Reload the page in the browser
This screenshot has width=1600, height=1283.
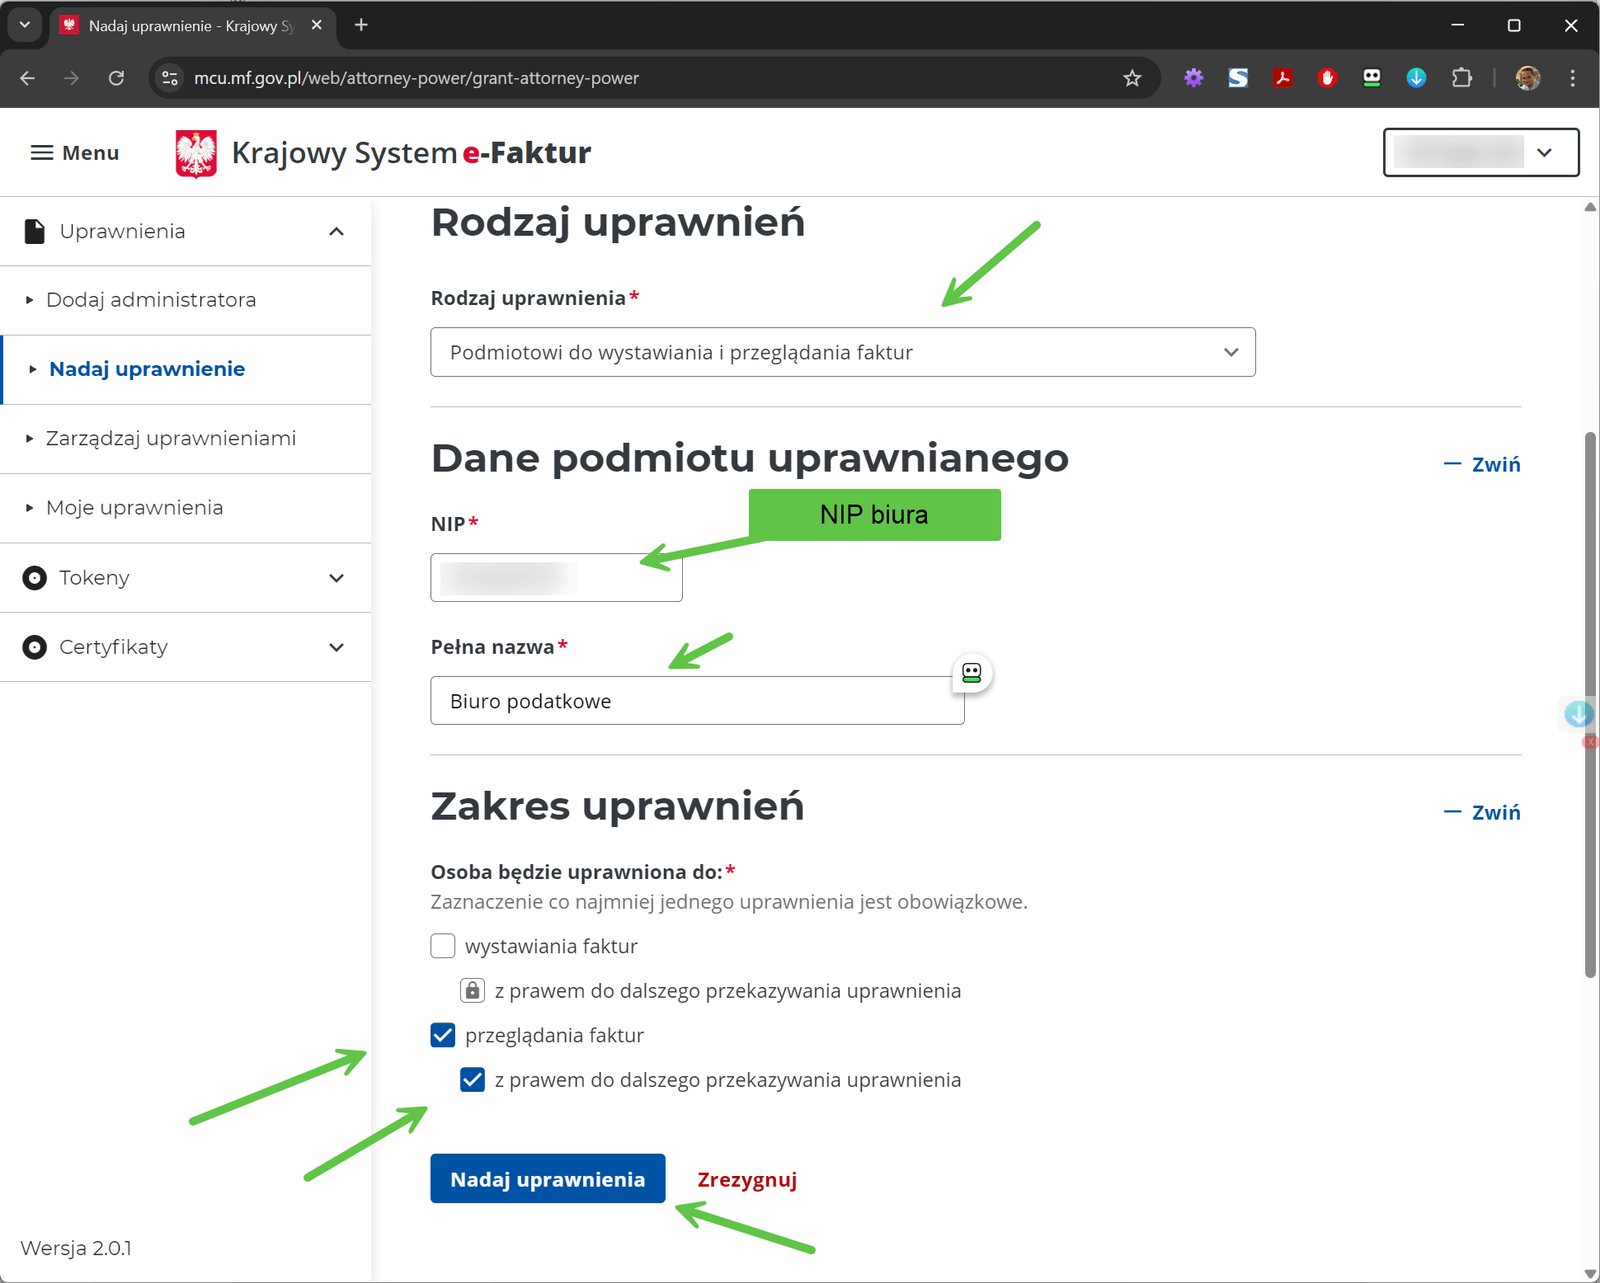click(116, 78)
